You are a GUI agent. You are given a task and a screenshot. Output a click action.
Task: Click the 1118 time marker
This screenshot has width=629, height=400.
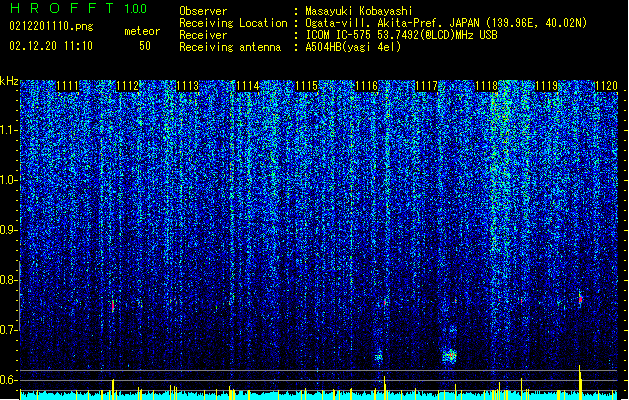tap(487, 86)
